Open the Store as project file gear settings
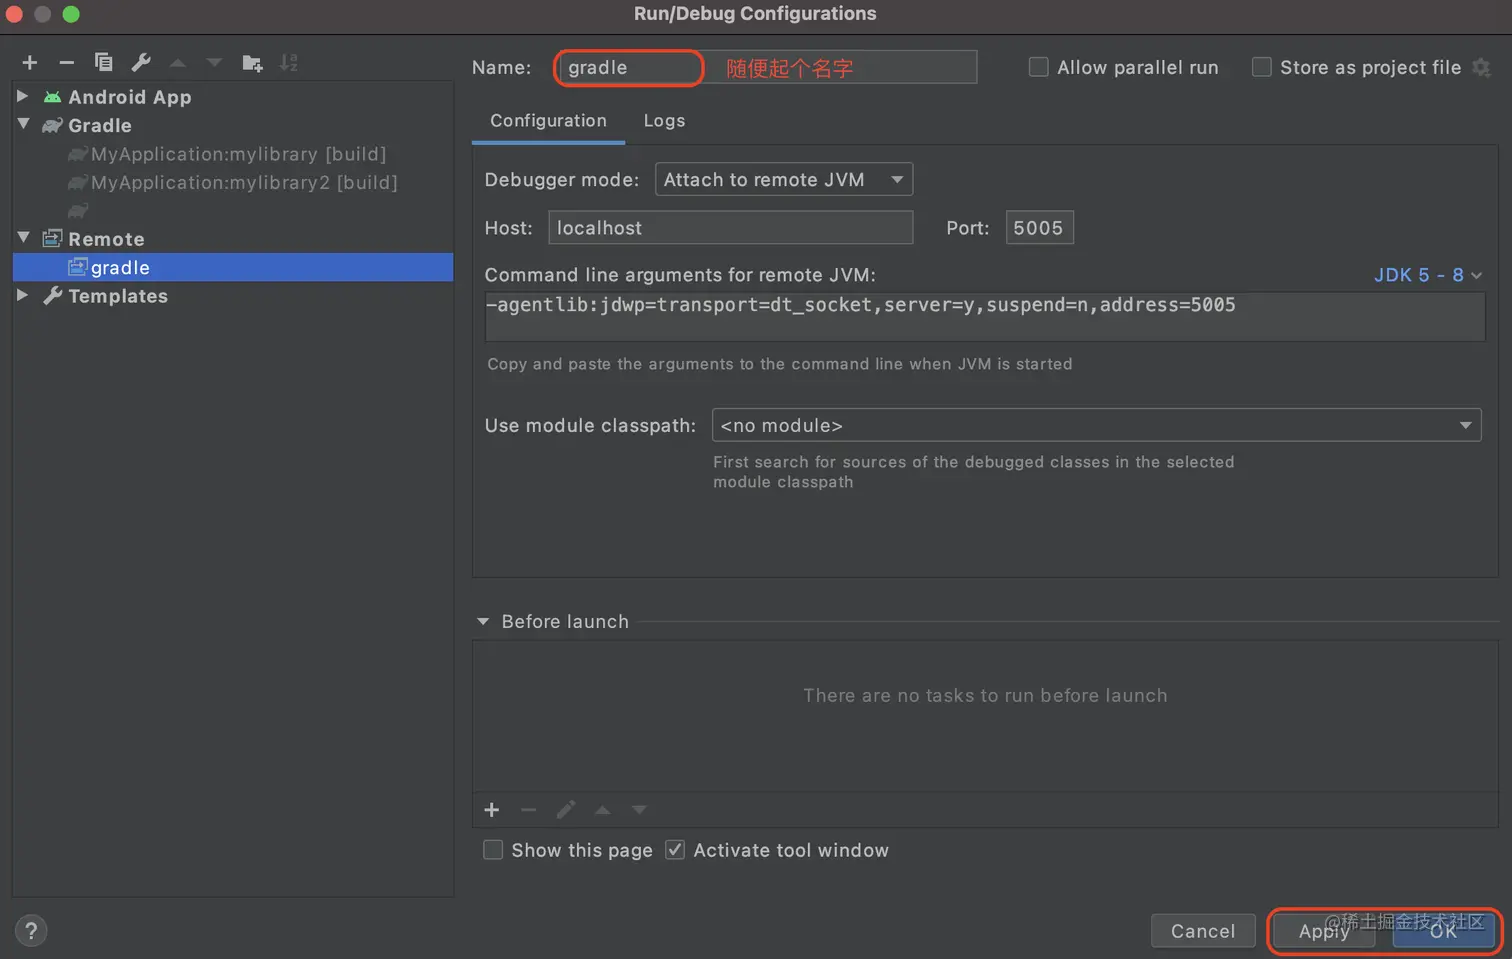The width and height of the screenshot is (1512, 959). coord(1482,68)
